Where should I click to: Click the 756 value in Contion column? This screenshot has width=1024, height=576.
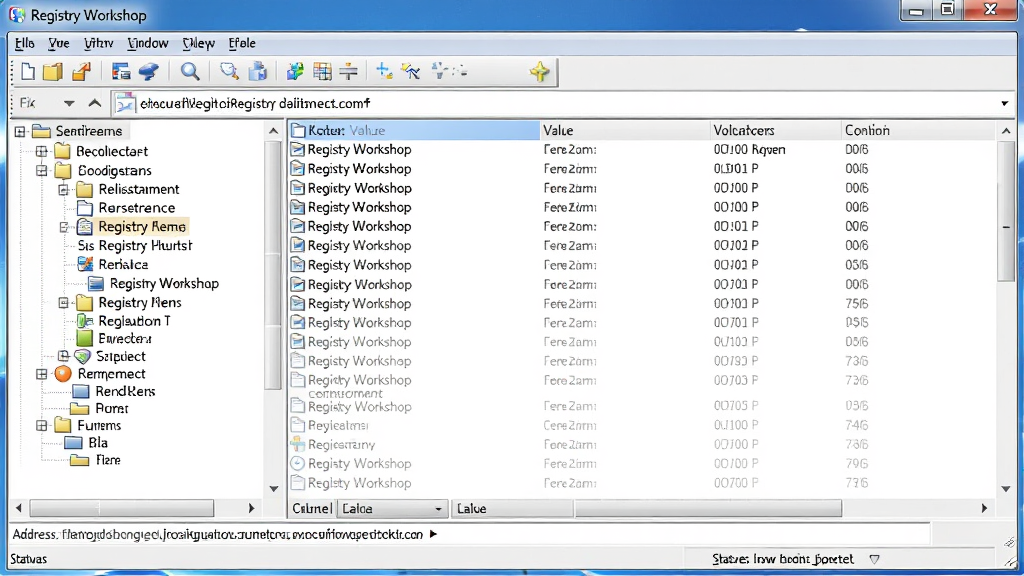pos(856,304)
